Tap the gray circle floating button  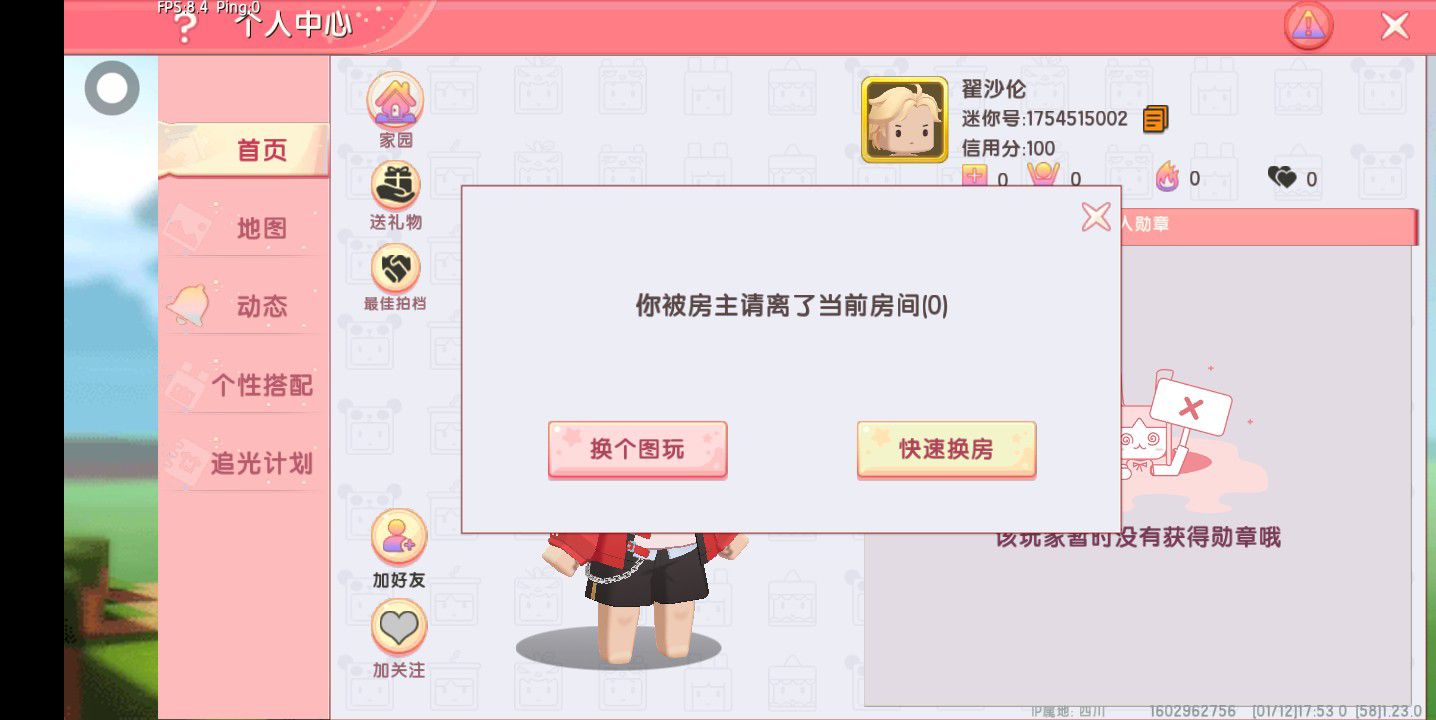pos(112,88)
